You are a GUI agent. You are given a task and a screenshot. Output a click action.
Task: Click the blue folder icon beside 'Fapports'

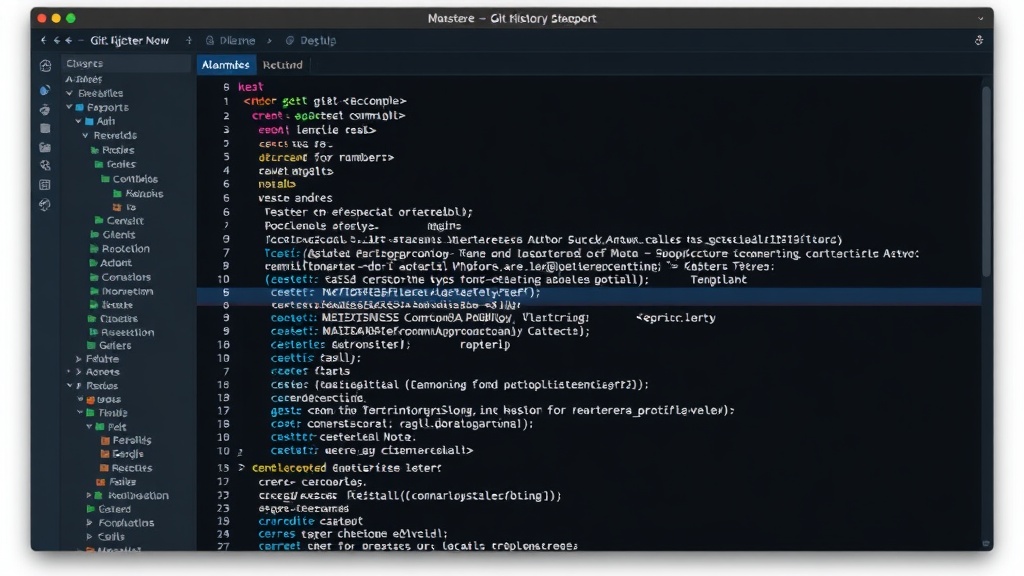(80, 107)
